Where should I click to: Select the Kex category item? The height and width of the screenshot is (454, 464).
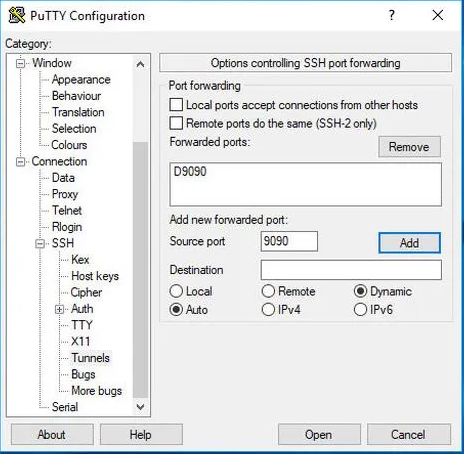point(80,259)
